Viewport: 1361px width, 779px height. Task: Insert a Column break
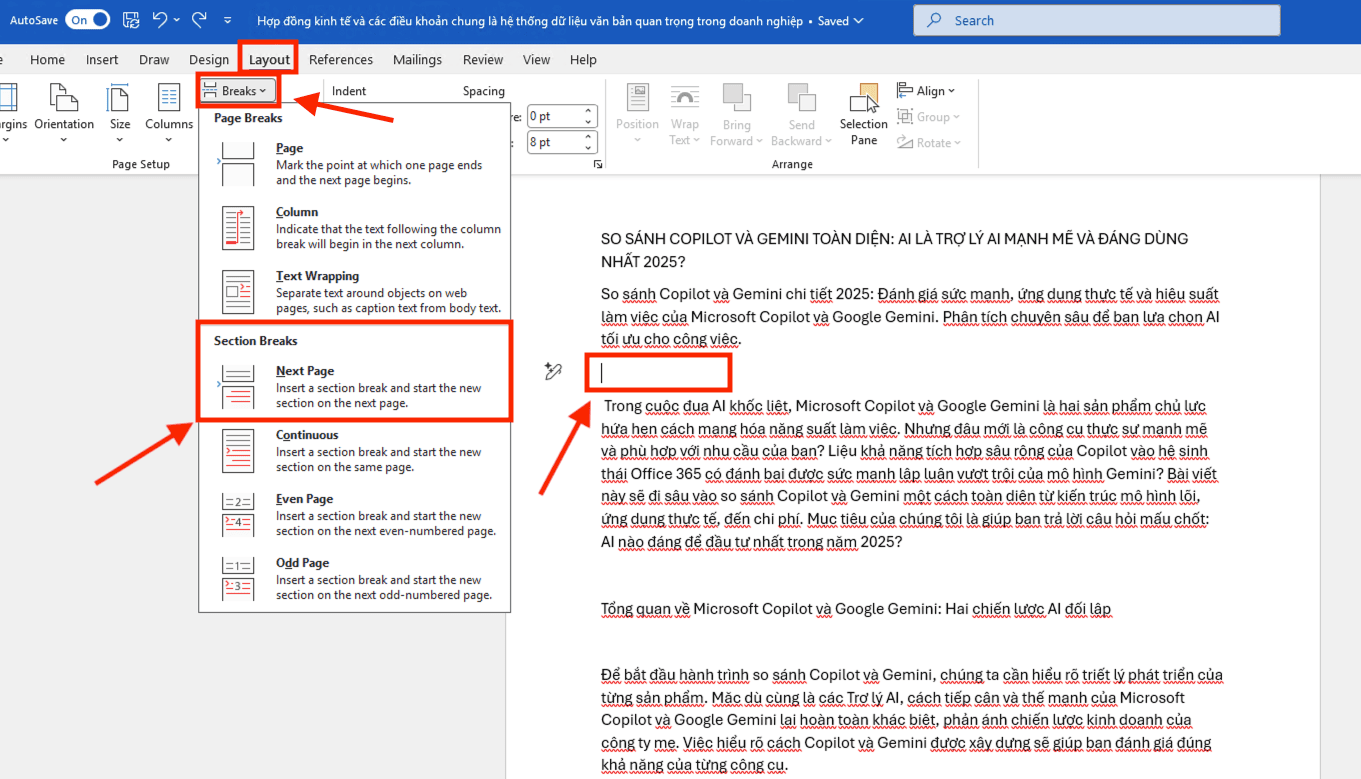355,228
